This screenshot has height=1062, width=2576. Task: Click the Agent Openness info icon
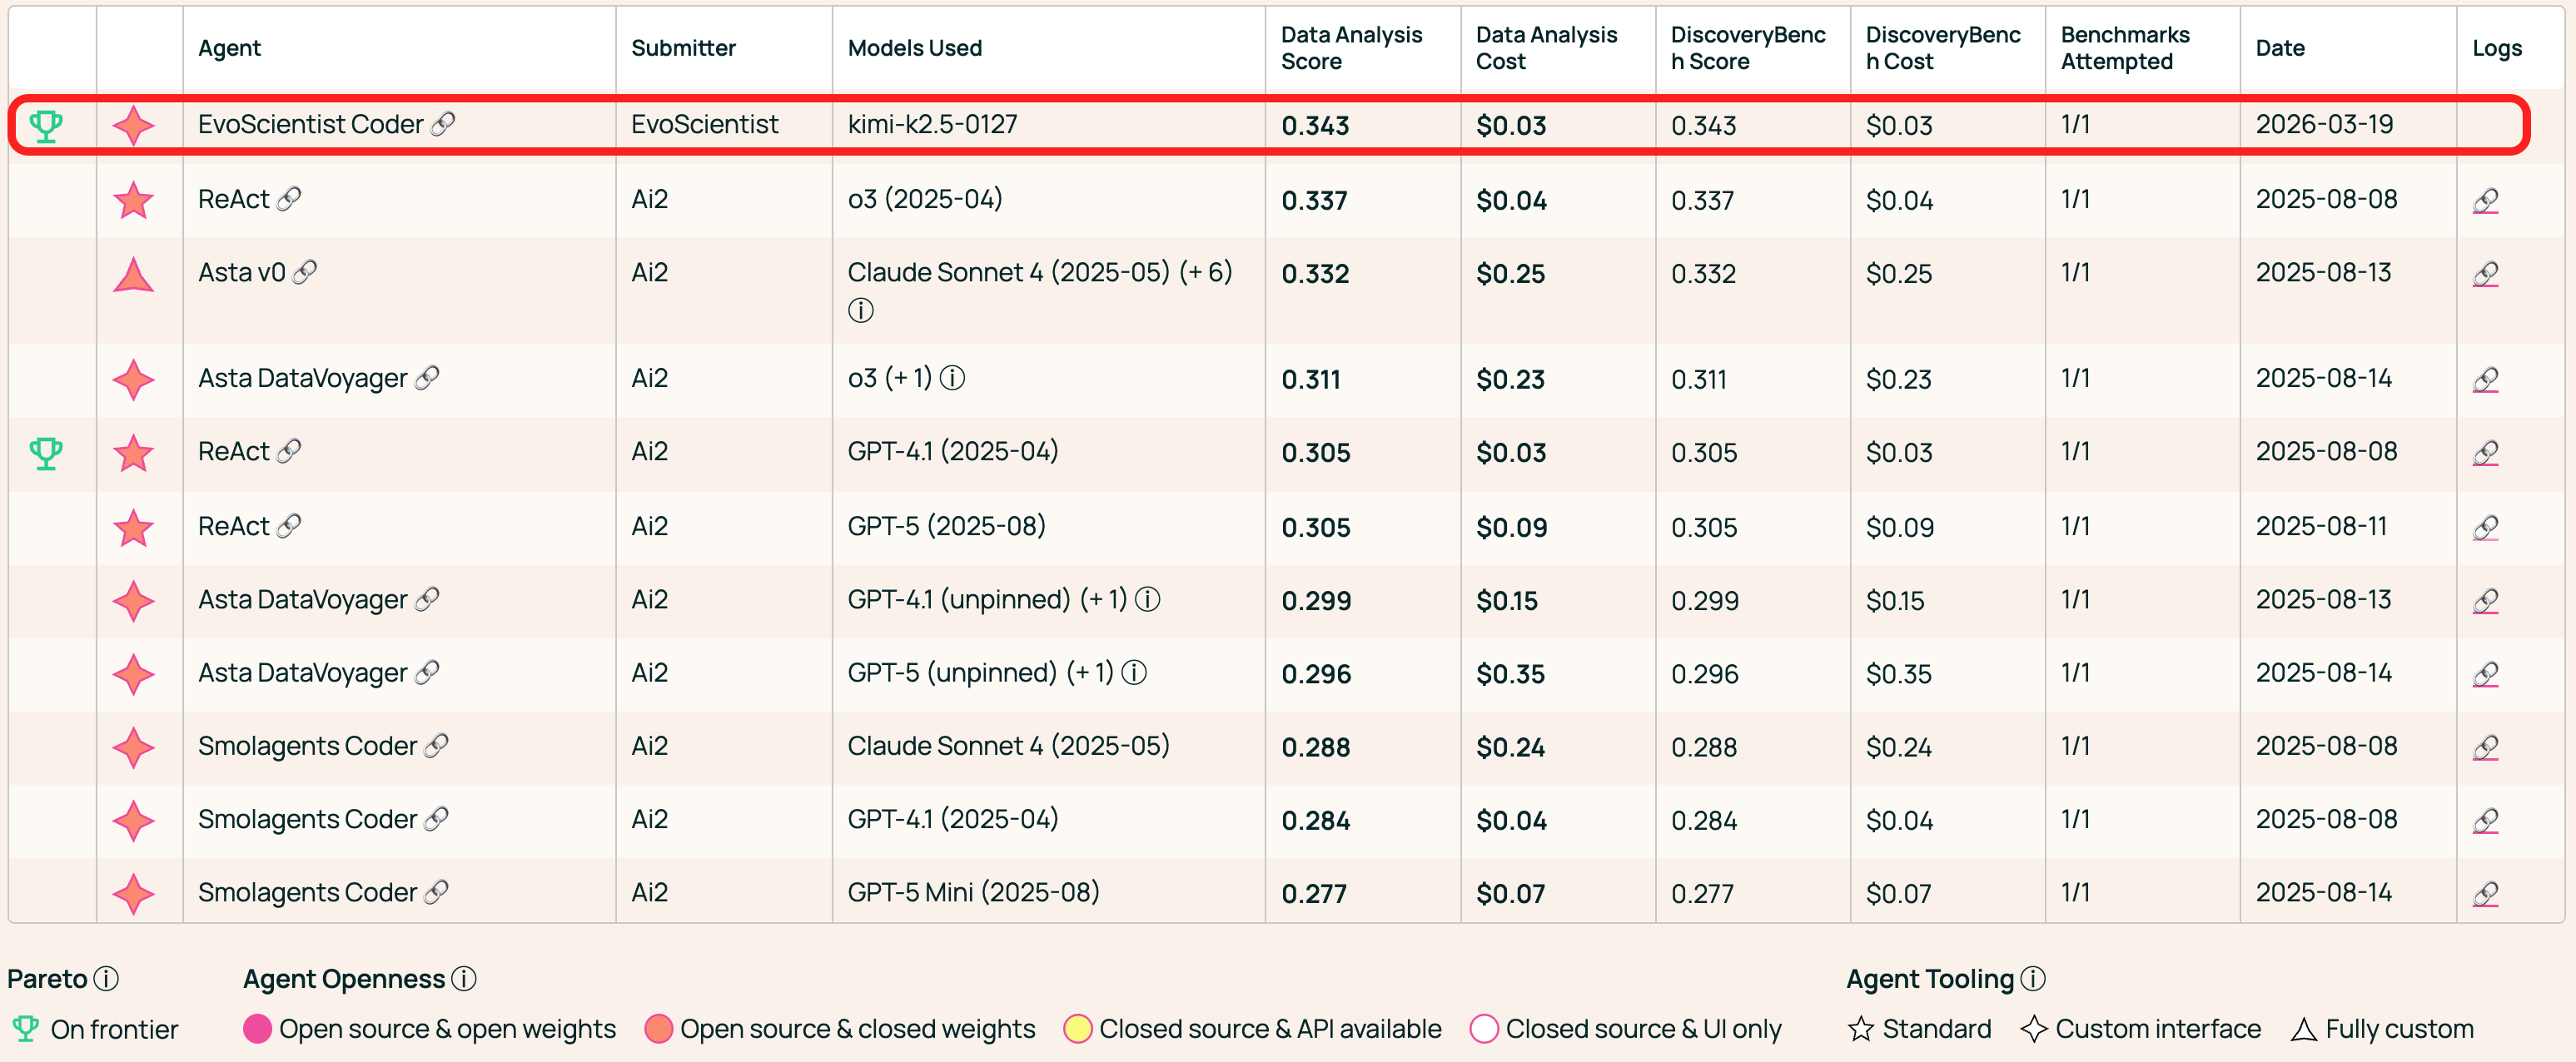pyautogui.click(x=463, y=978)
